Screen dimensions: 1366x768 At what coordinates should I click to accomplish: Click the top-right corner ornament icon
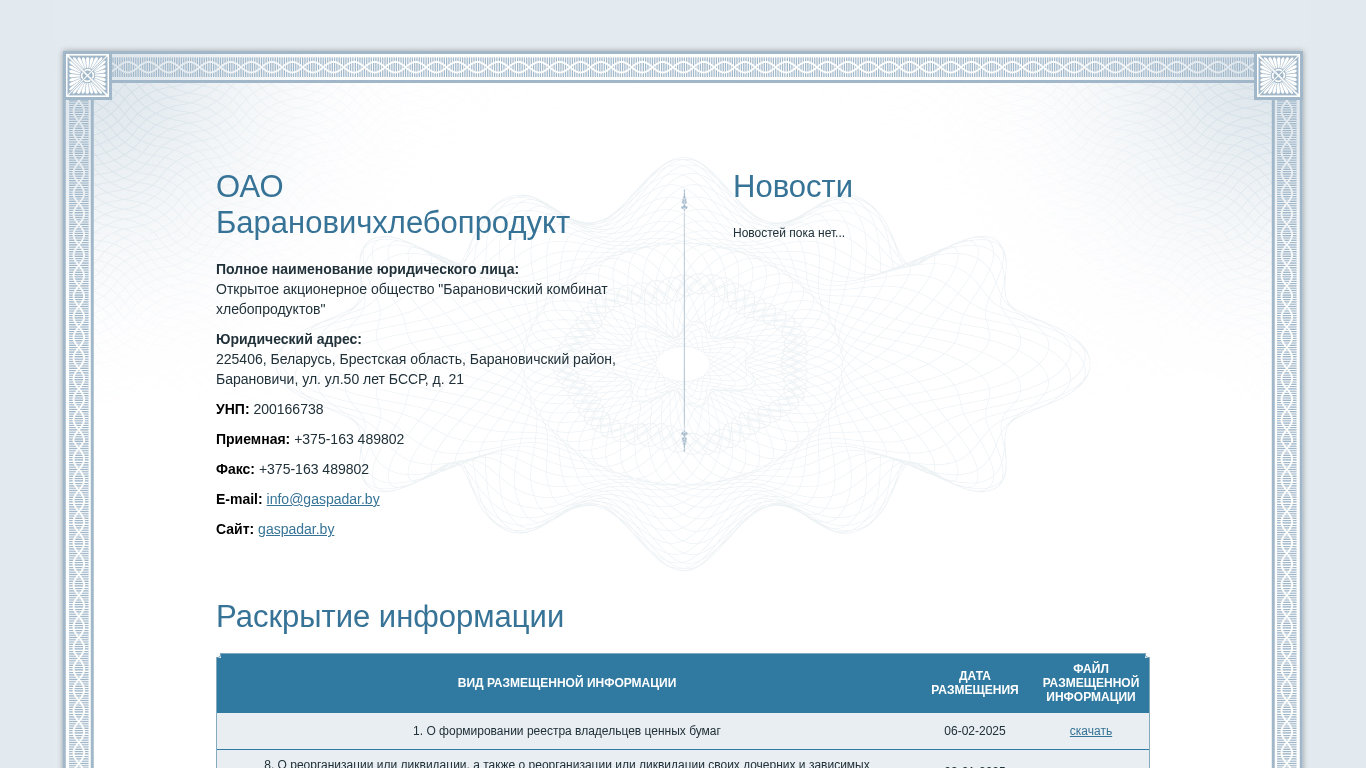point(1278,76)
